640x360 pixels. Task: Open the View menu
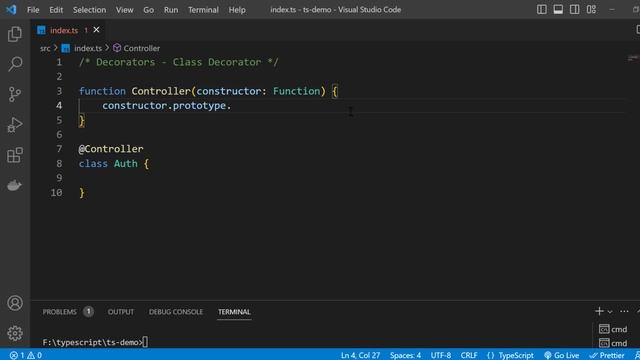[124, 10]
